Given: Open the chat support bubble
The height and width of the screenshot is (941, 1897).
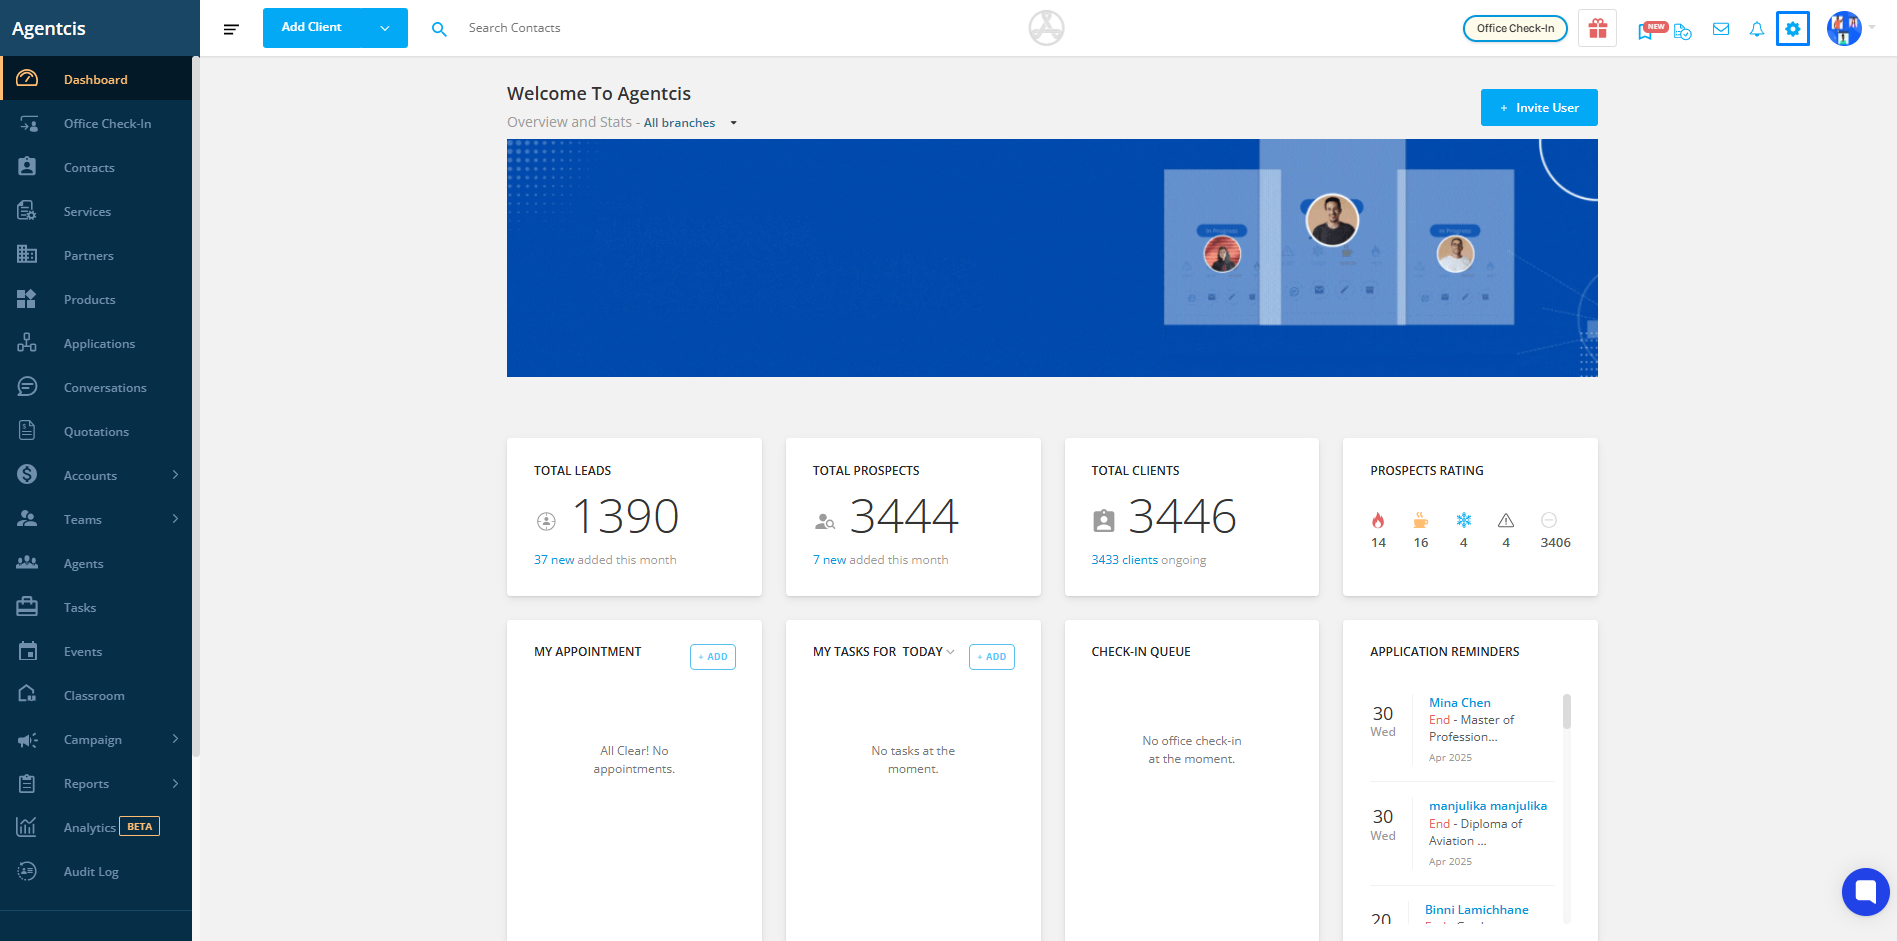Looking at the screenshot, I should [1866, 891].
